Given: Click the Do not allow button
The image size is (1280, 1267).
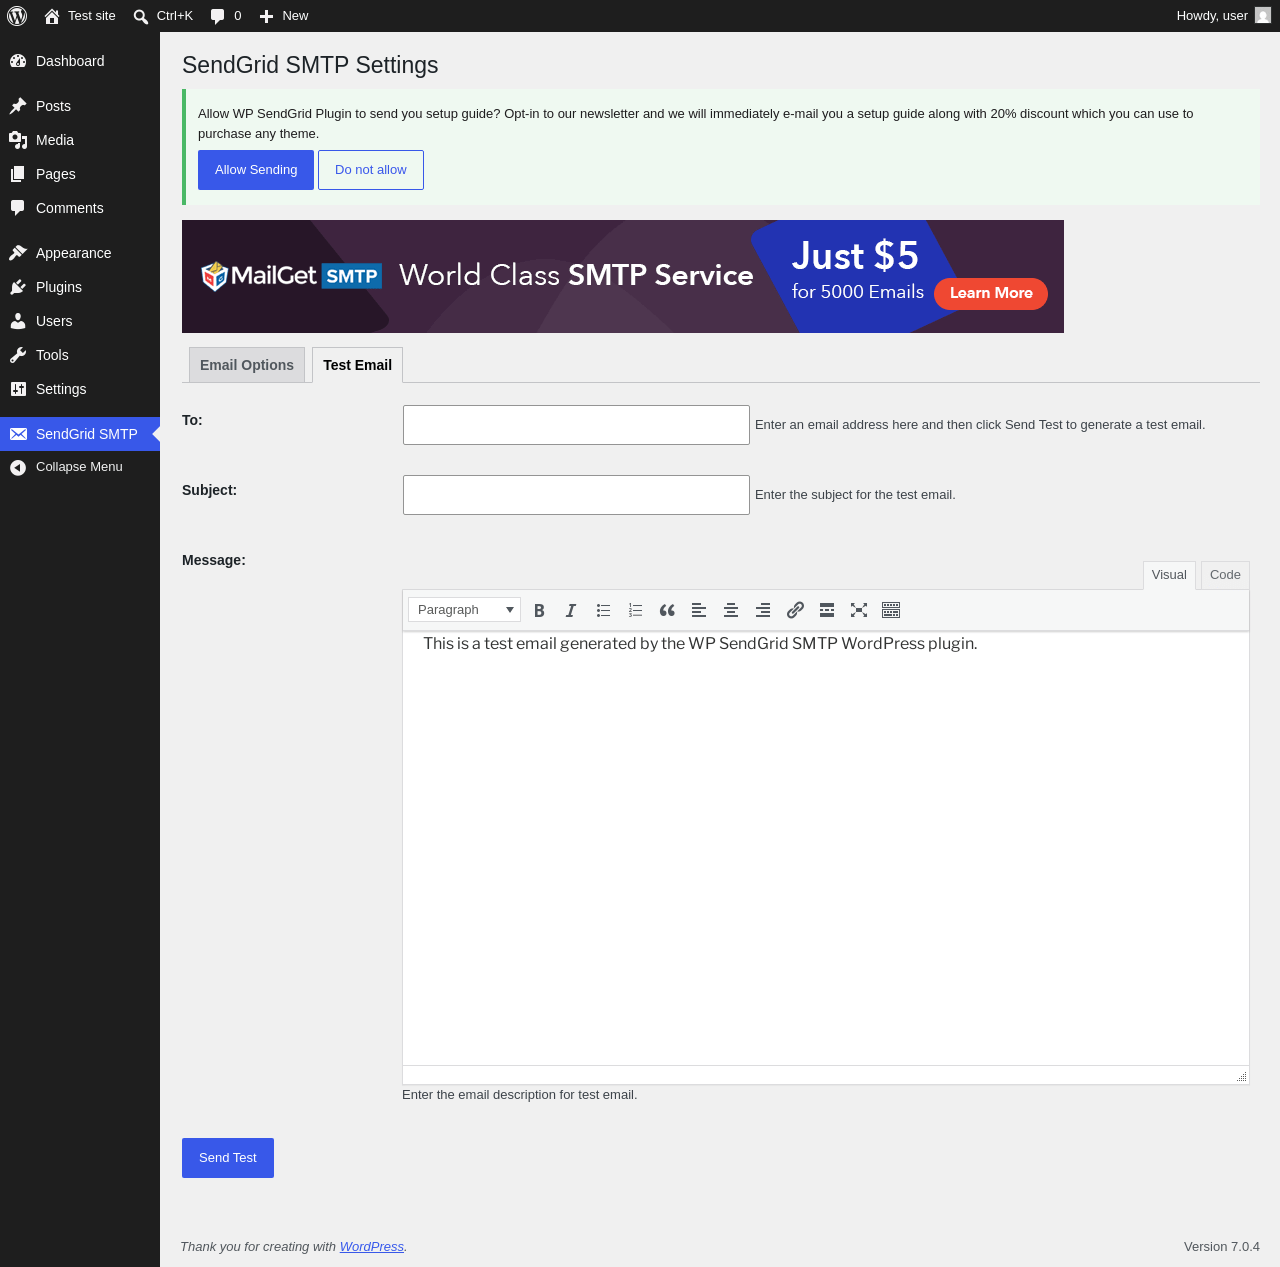Looking at the screenshot, I should tap(371, 170).
